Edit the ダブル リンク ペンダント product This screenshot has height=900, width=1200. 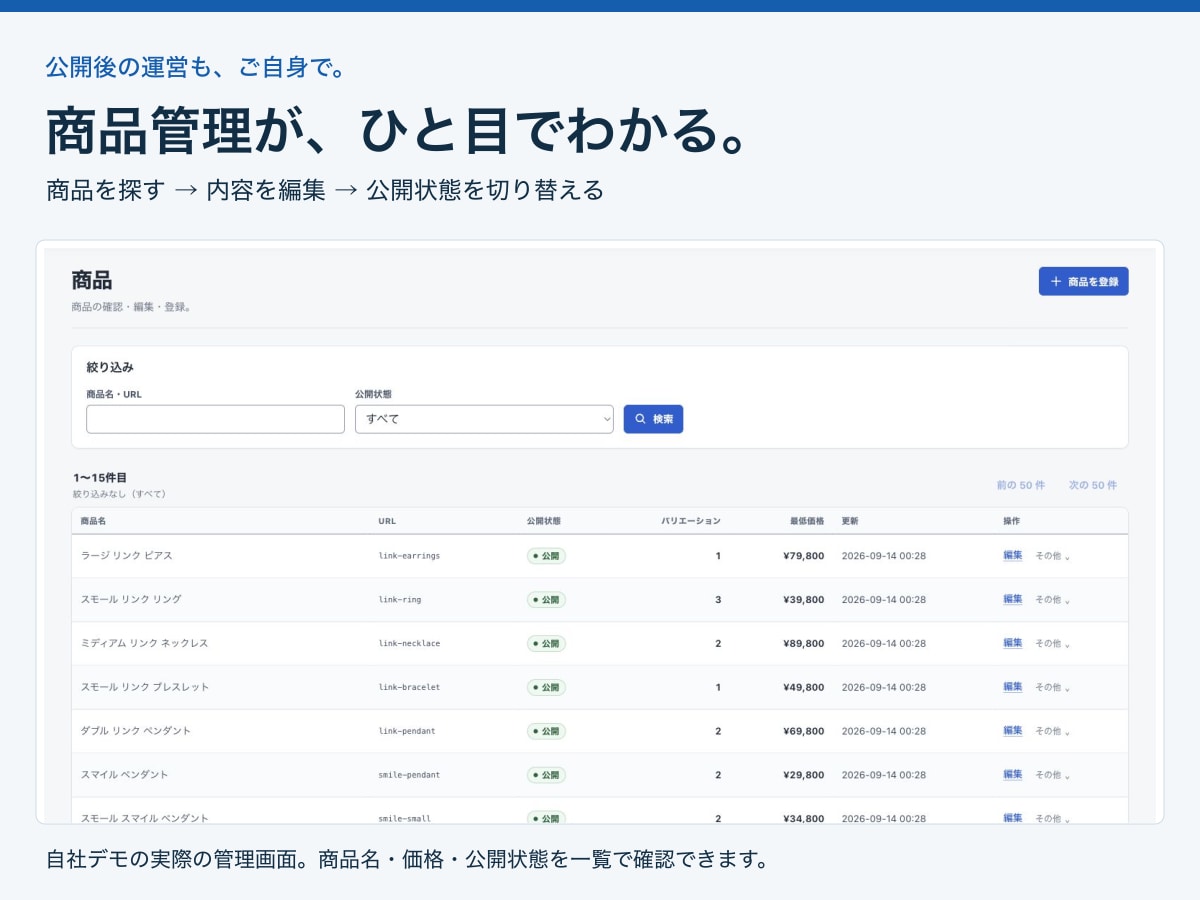click(x=1013, y=731)
